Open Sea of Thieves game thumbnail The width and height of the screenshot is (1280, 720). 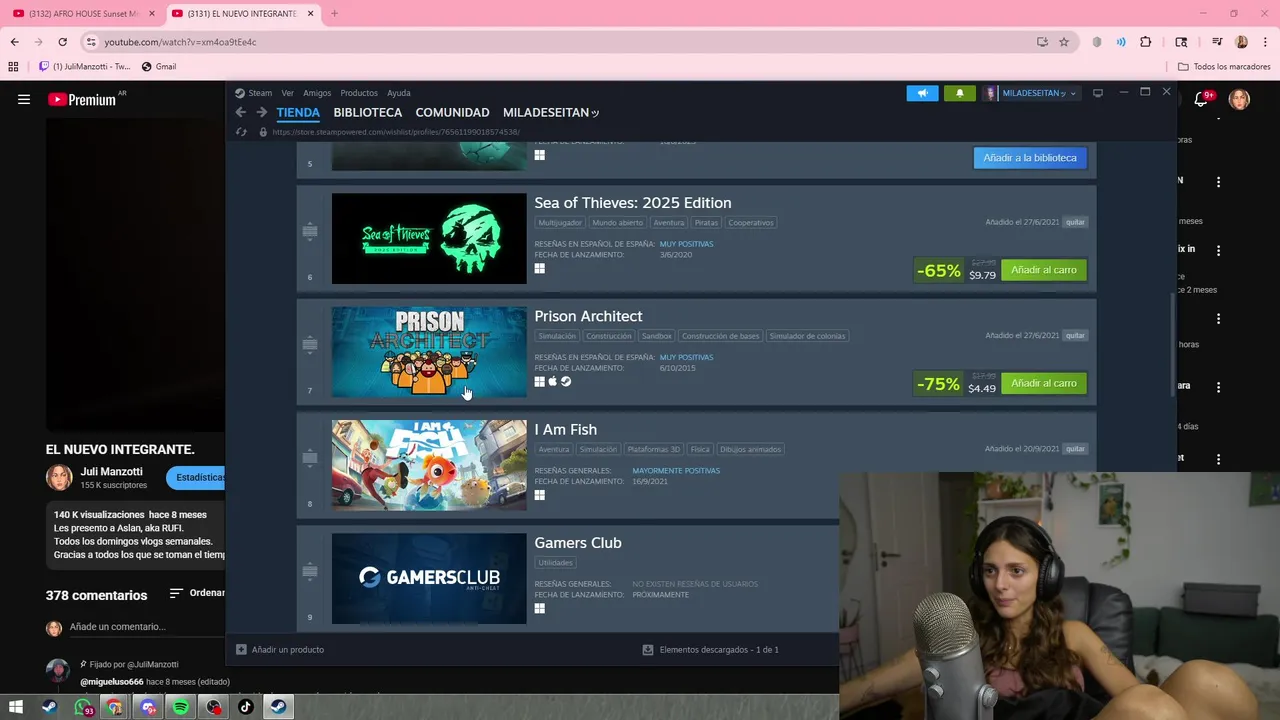tap(429, 238)
